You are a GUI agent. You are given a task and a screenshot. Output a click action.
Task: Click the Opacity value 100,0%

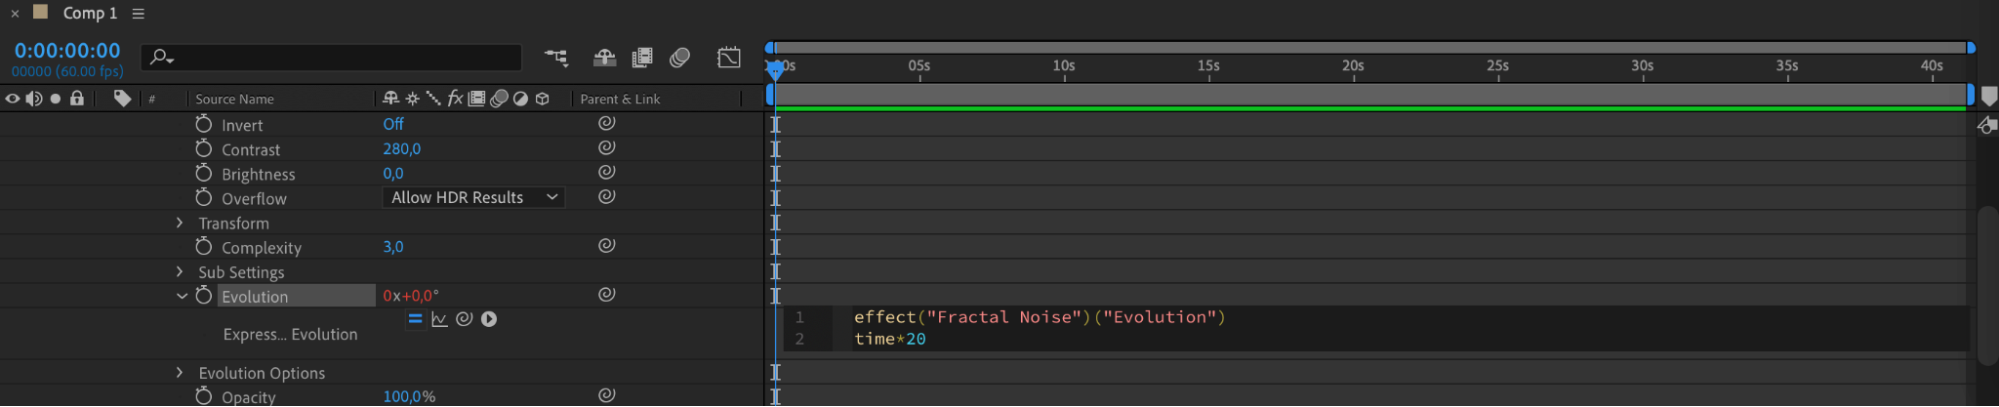(x=409, y=397)
